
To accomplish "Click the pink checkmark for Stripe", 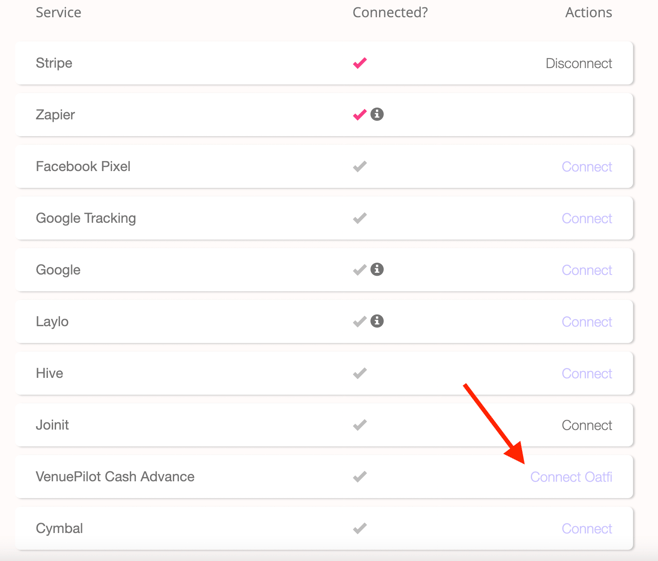I will click(360, 63).
